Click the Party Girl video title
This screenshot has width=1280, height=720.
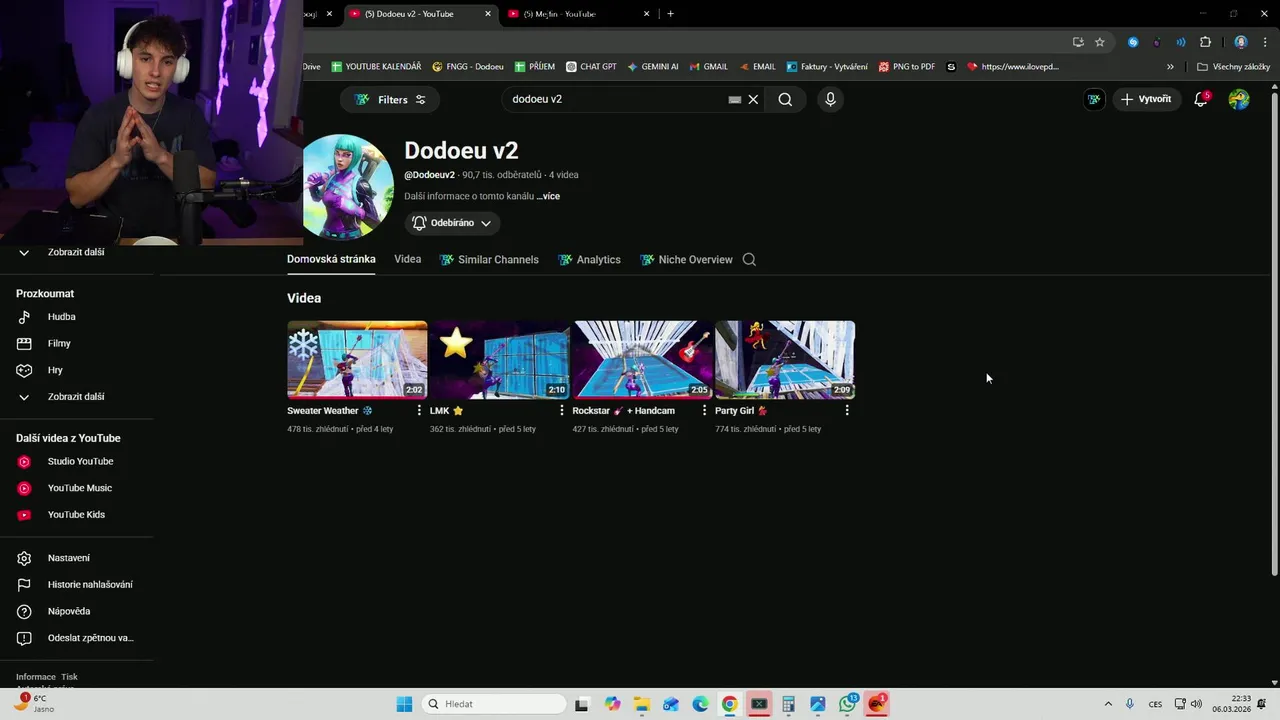point(741,411)
